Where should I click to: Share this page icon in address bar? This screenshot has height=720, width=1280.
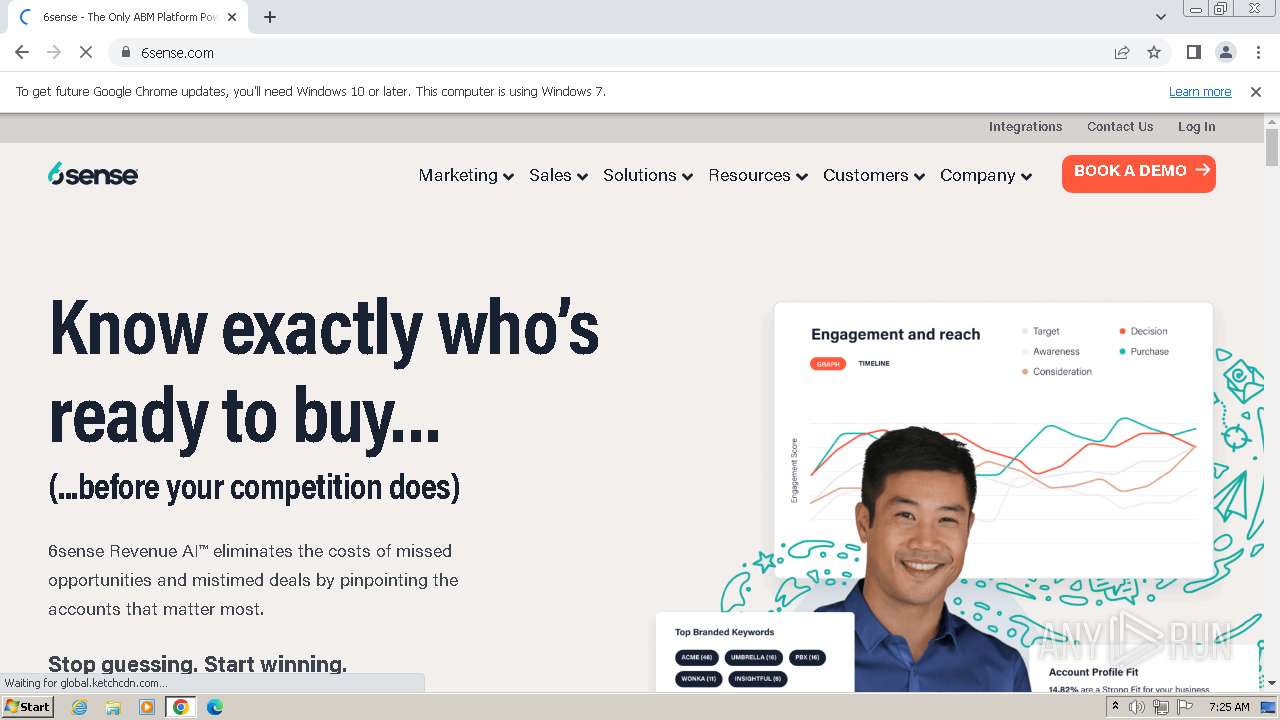(x=1122, y=52)
